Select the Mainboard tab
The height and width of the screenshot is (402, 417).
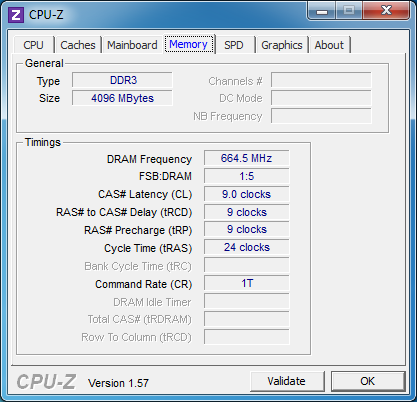tap(132, 45)
